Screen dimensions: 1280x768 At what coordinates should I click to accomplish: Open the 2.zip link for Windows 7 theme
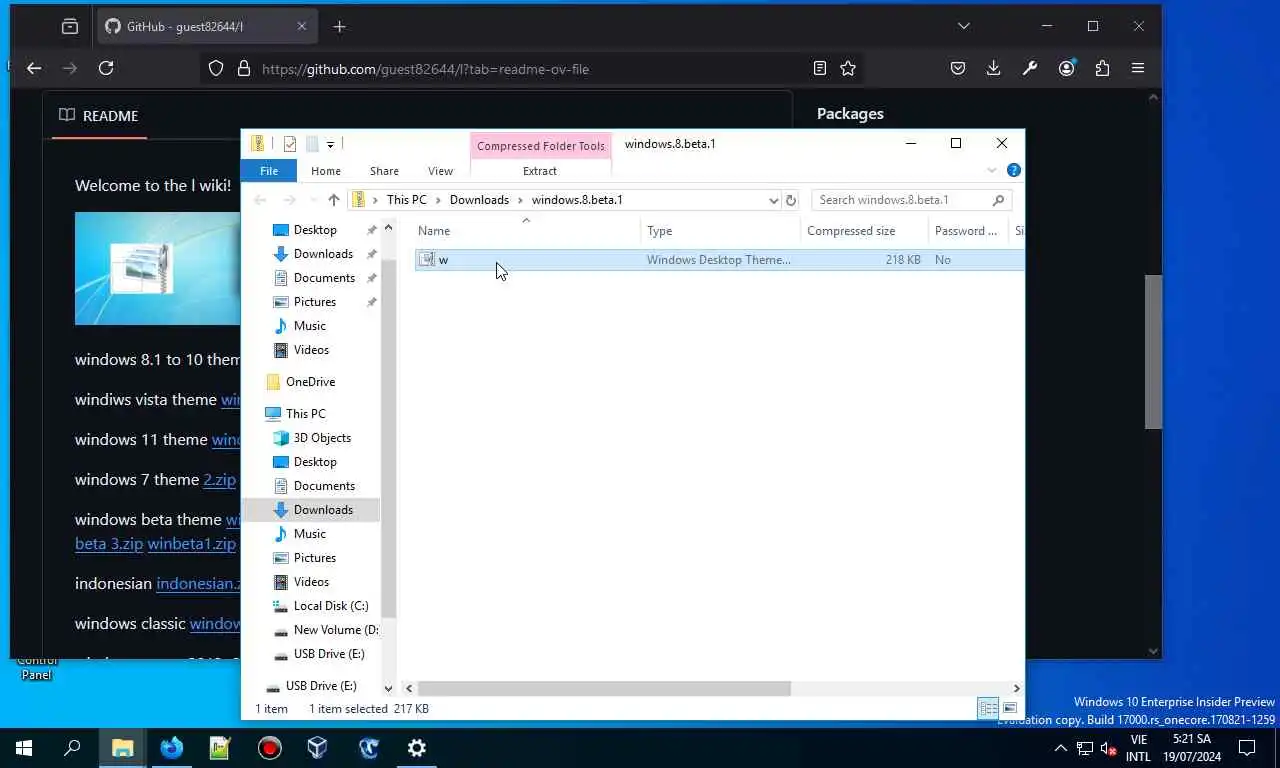tap(220, 480)
